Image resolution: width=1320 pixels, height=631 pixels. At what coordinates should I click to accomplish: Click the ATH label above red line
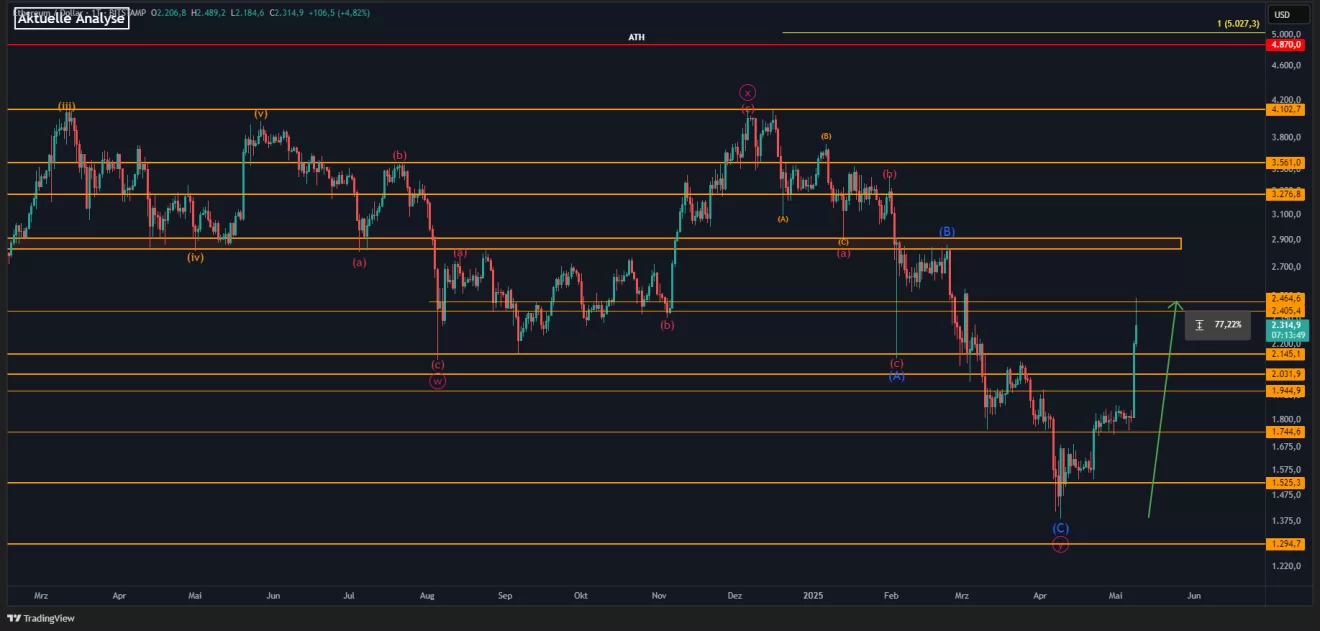pos(636,37)
